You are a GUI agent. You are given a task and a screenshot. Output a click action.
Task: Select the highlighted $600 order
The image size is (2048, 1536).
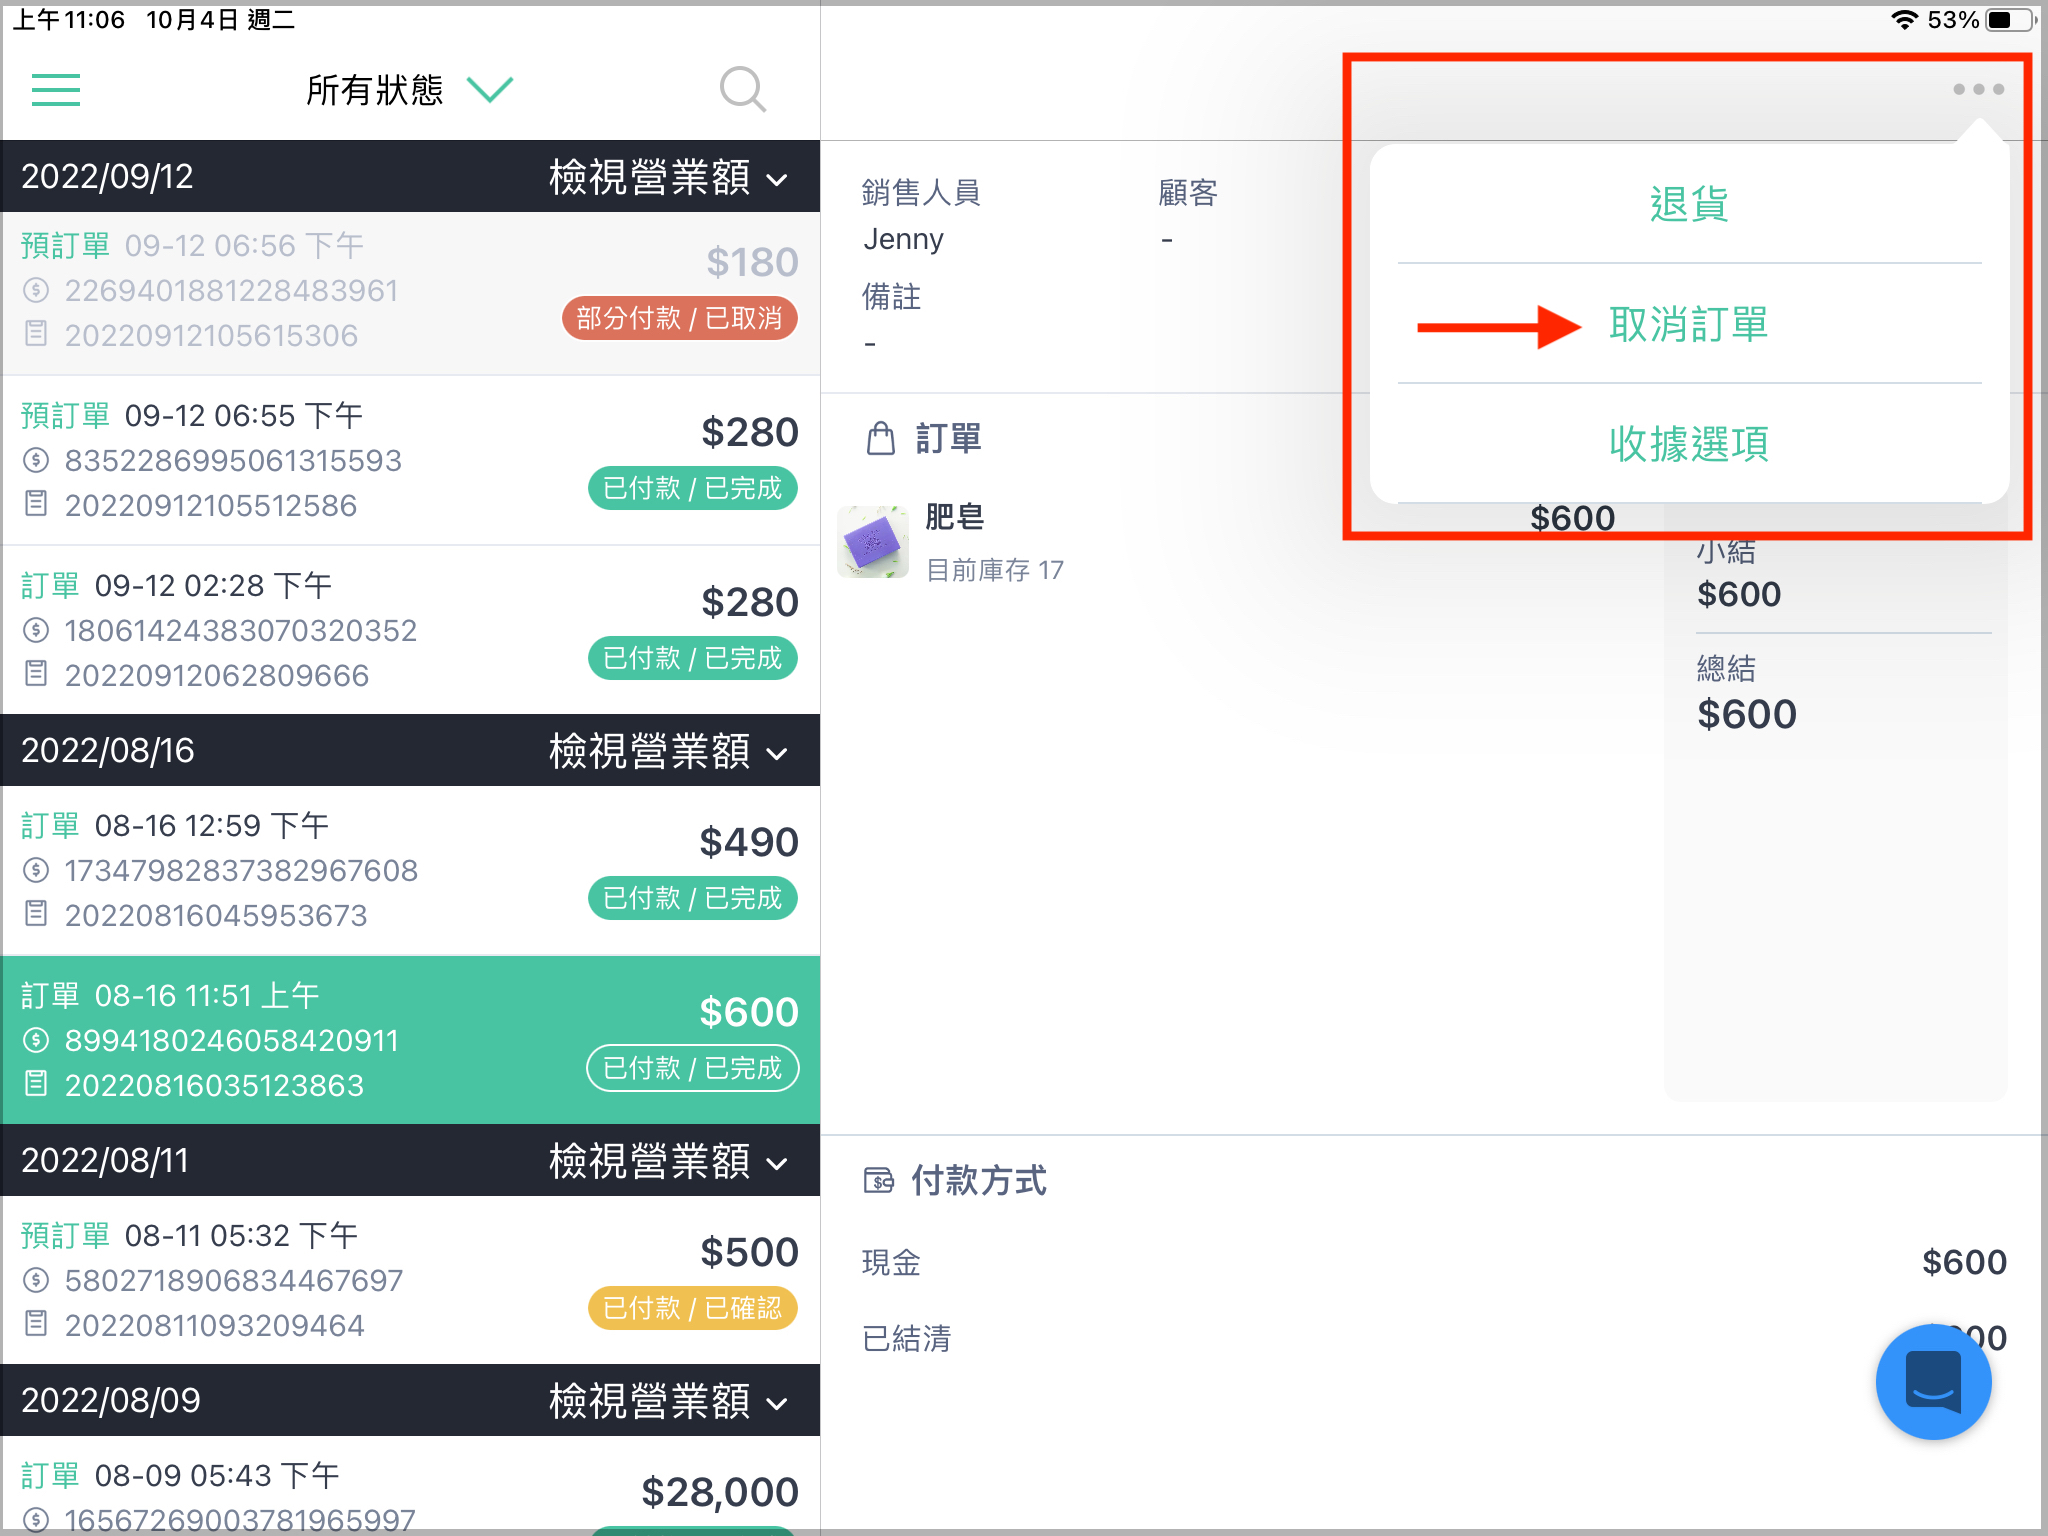(410, 1040)
